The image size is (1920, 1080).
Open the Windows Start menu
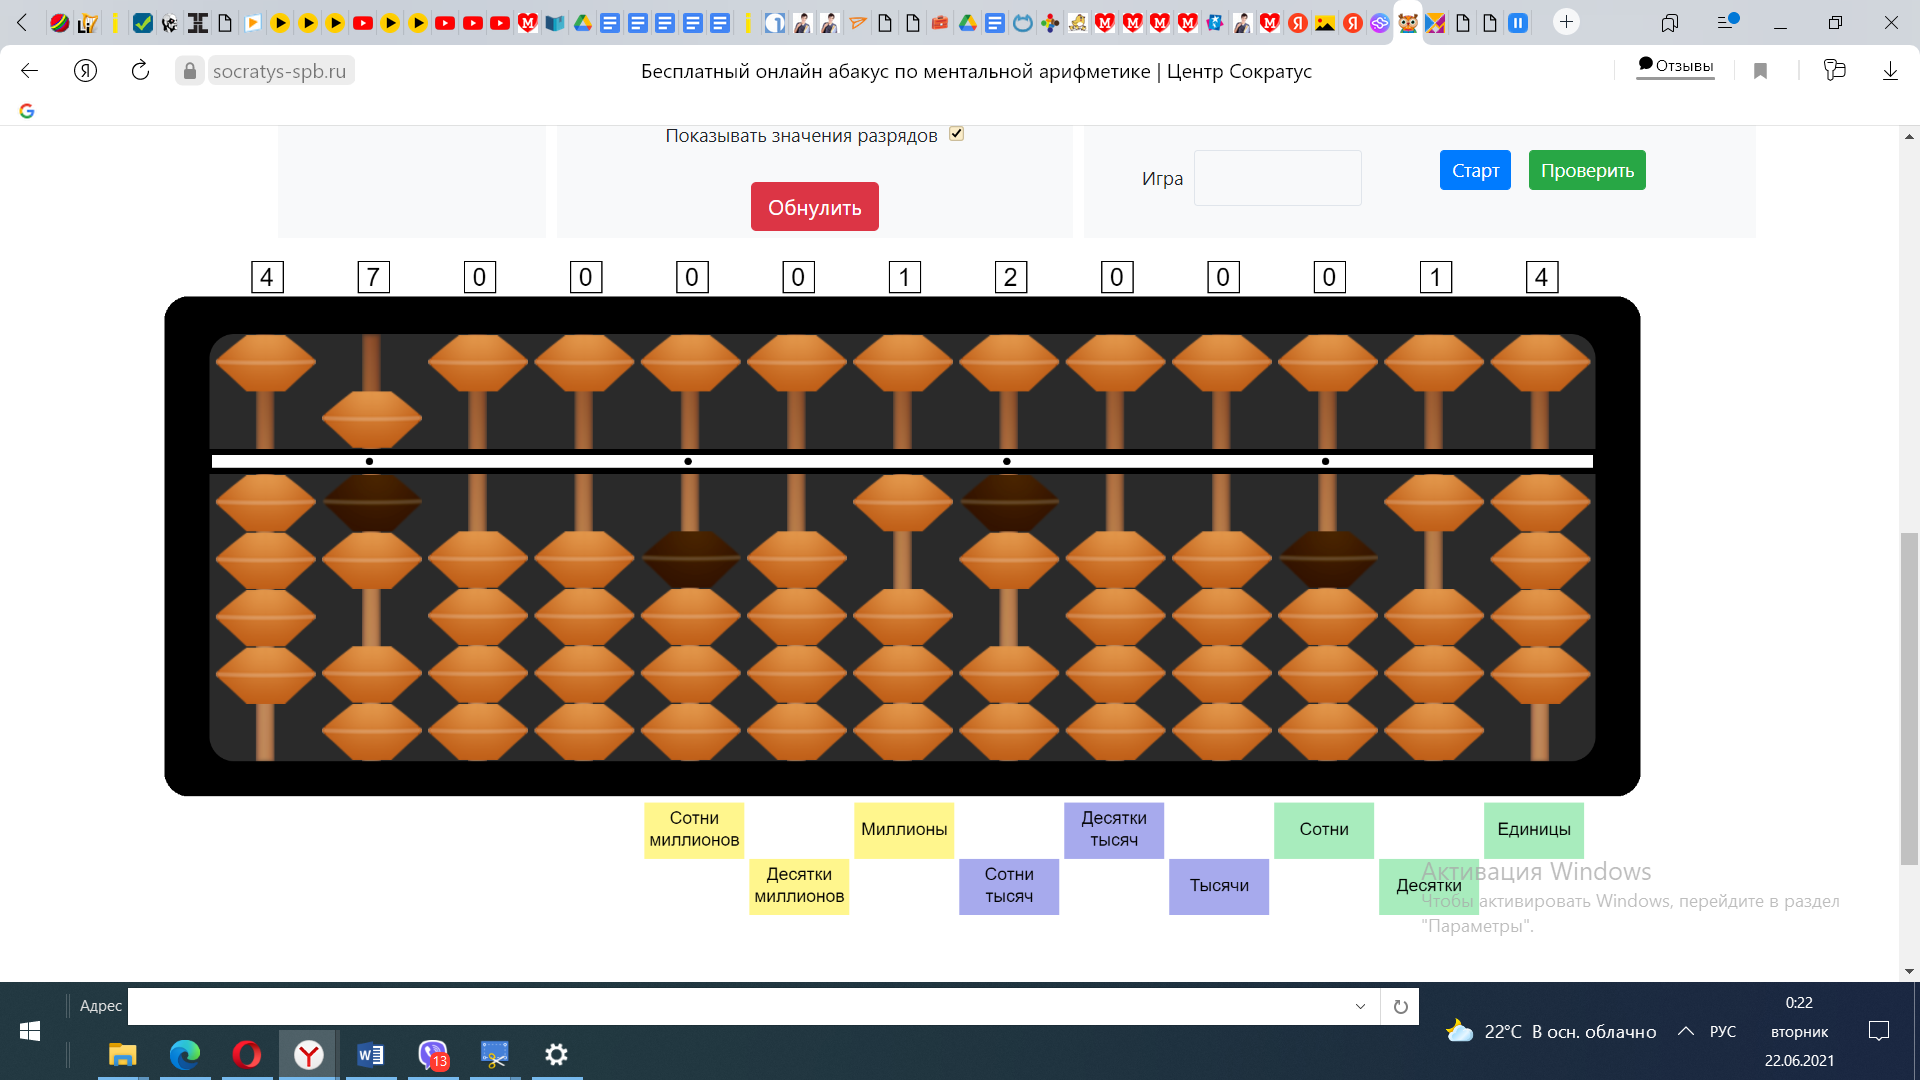tap(30, 1031)
